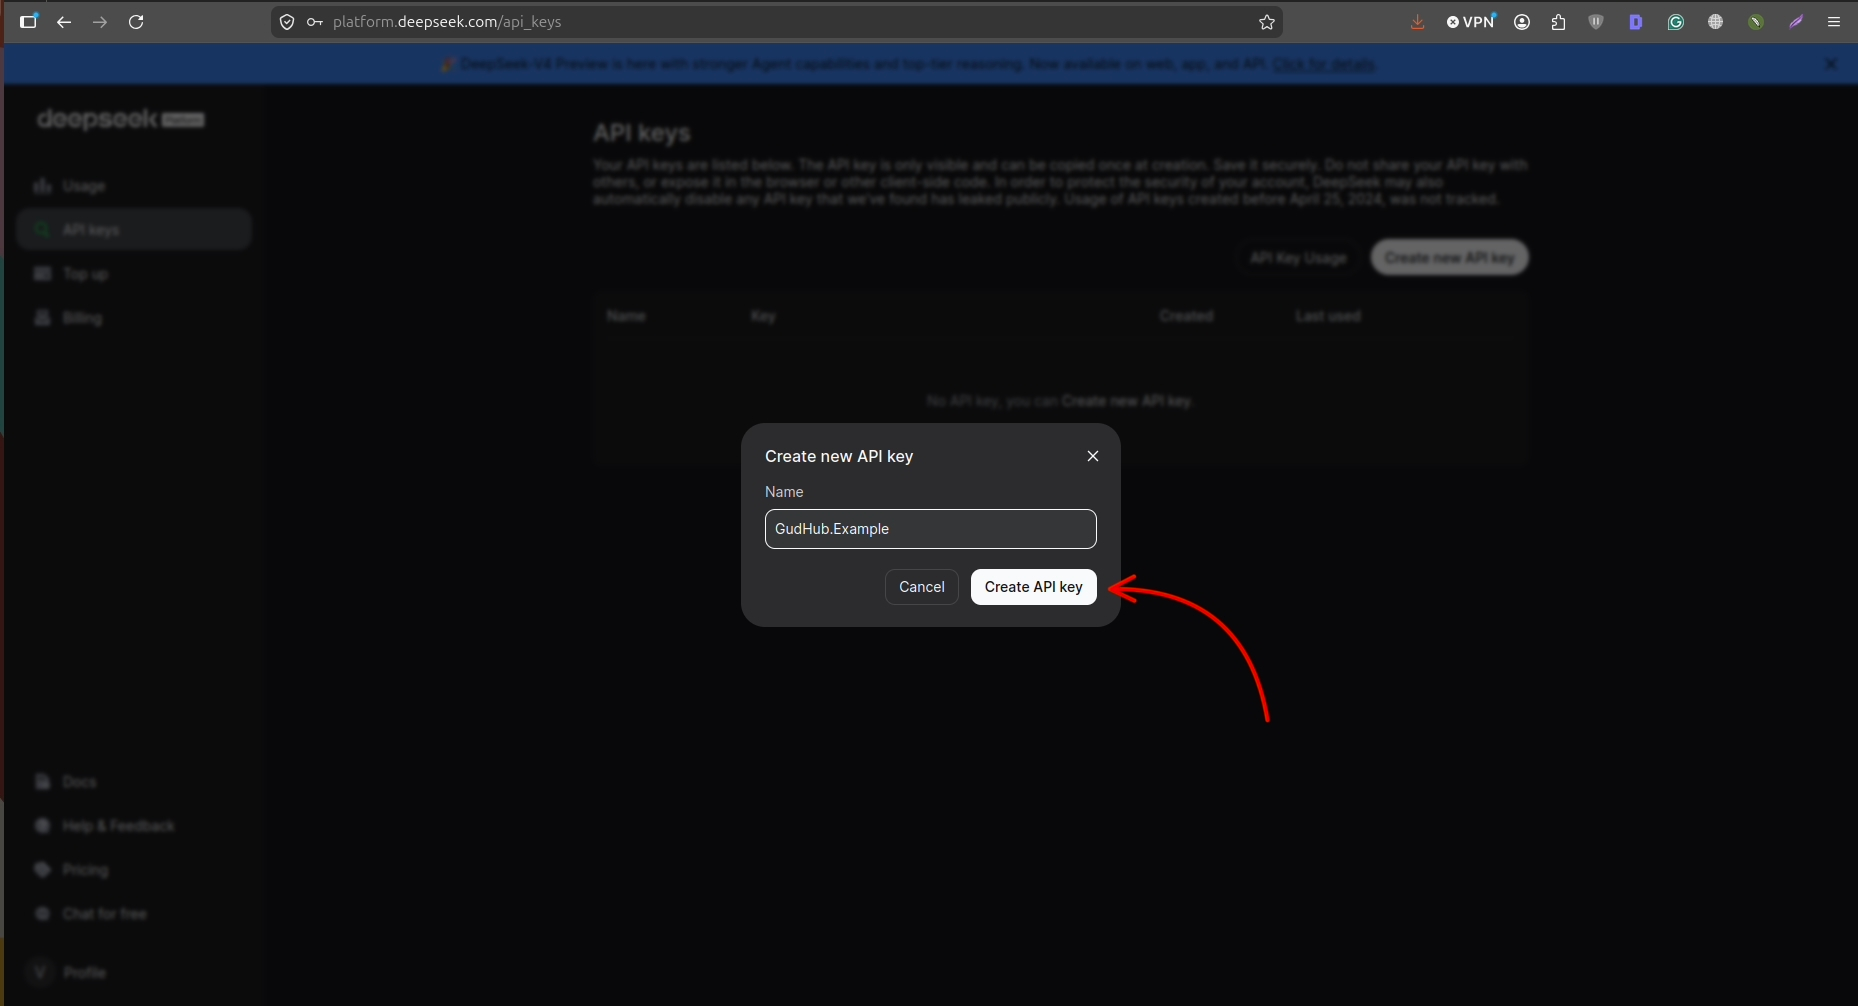Focus the Name input field

pos(931,529)
